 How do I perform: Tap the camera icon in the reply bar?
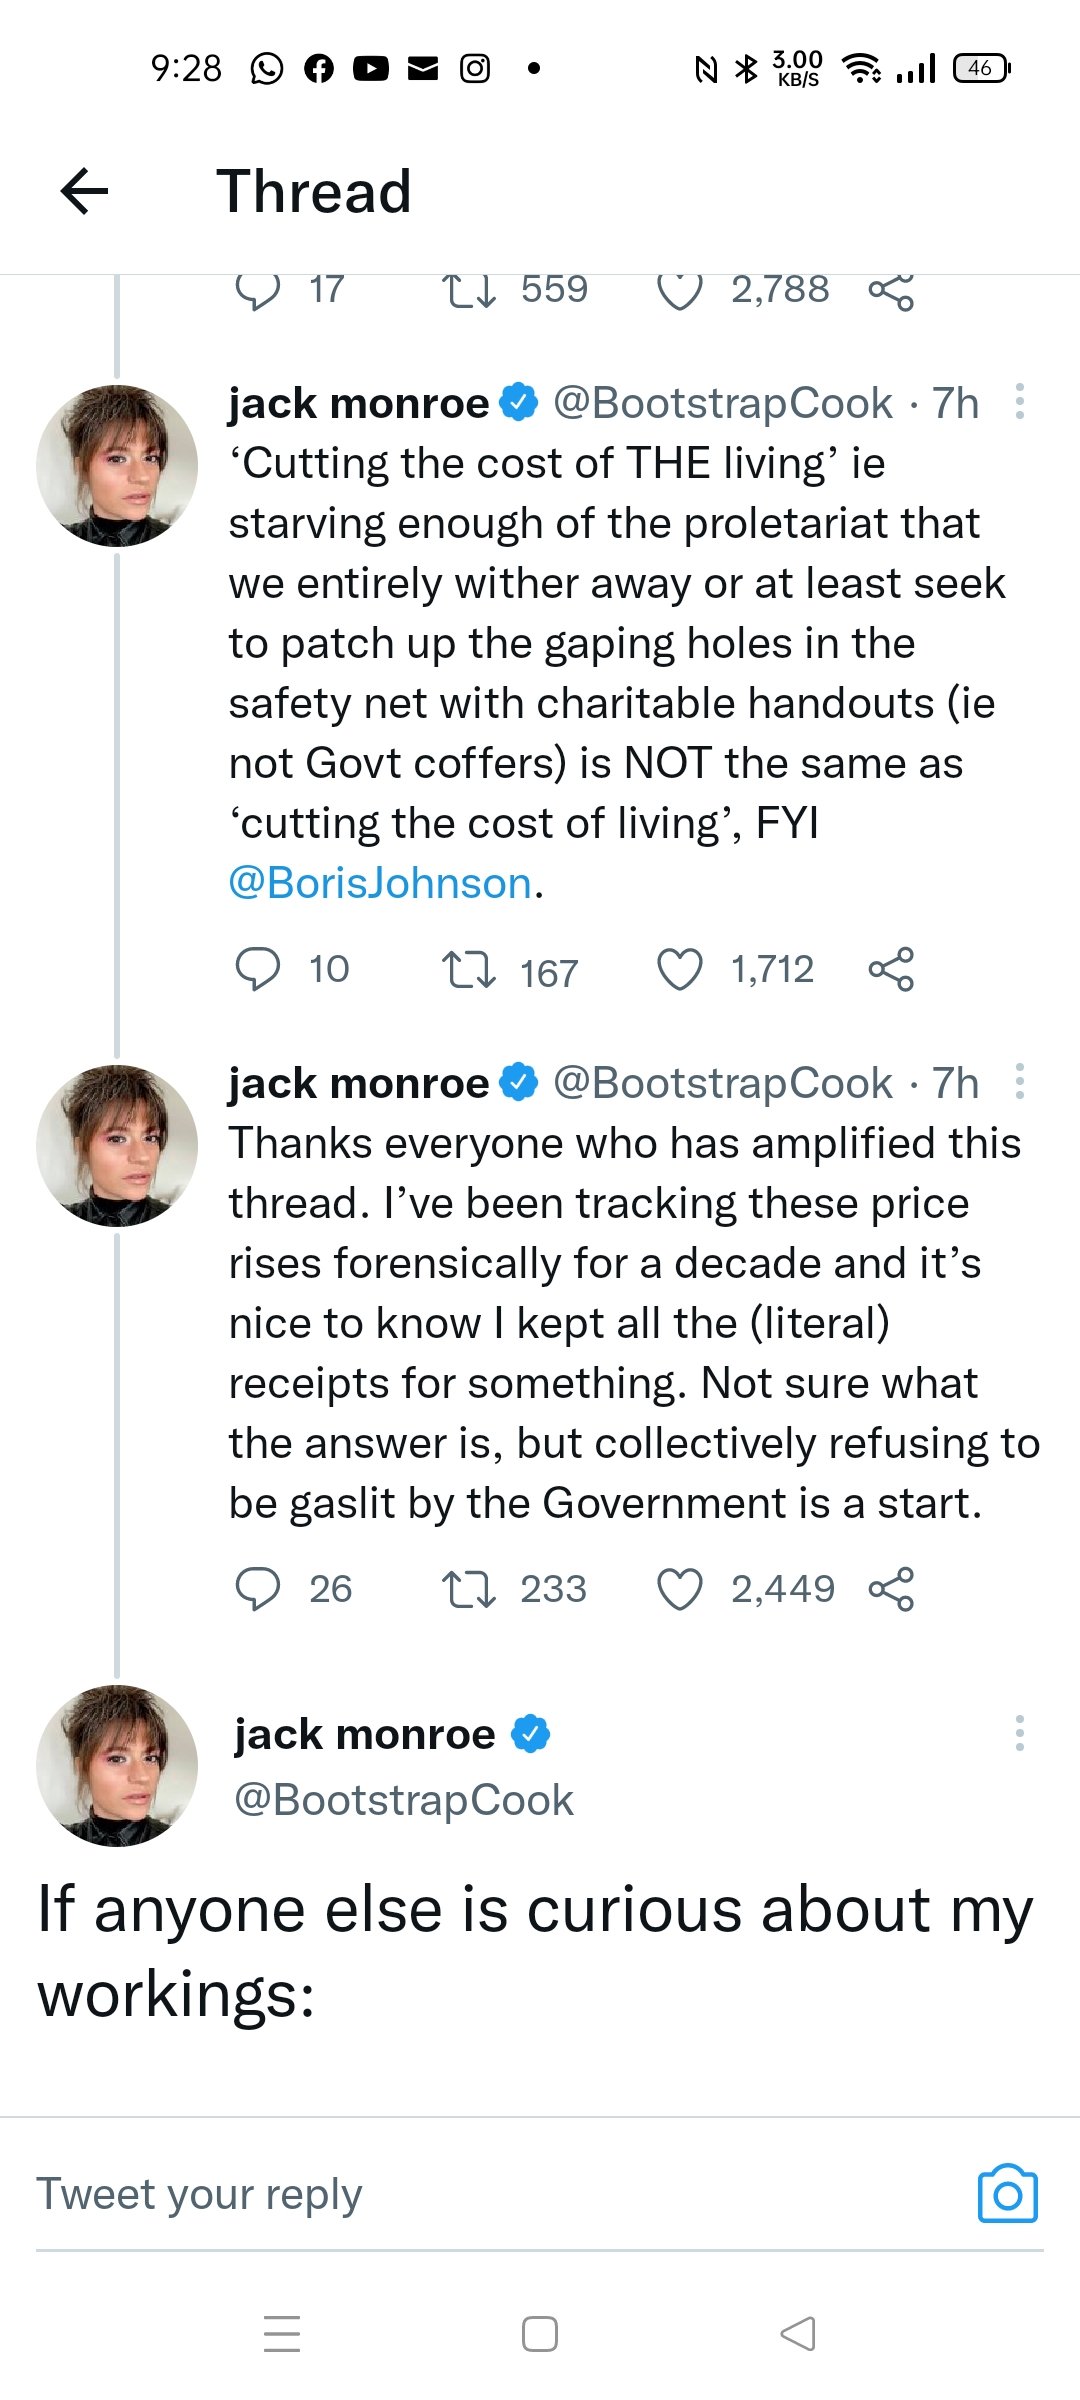(x=1007, y=2193)
